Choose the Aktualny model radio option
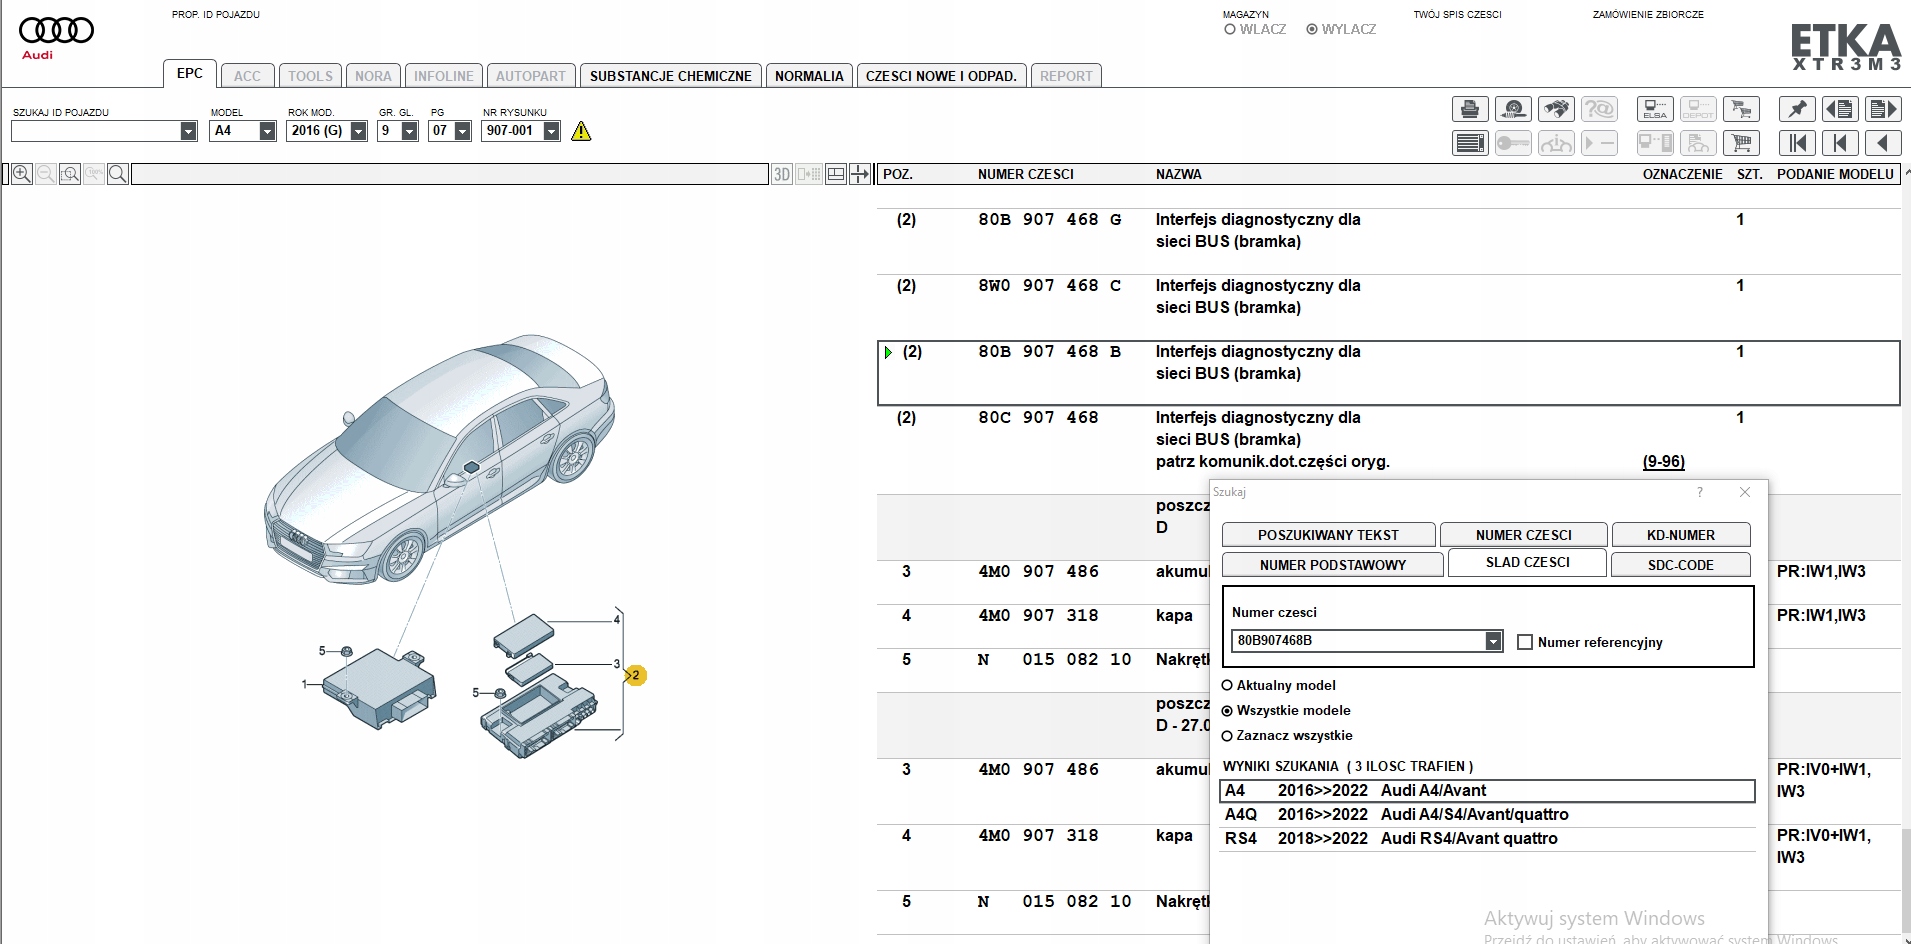1911x944 pixels. click(x=1227, y=686)
